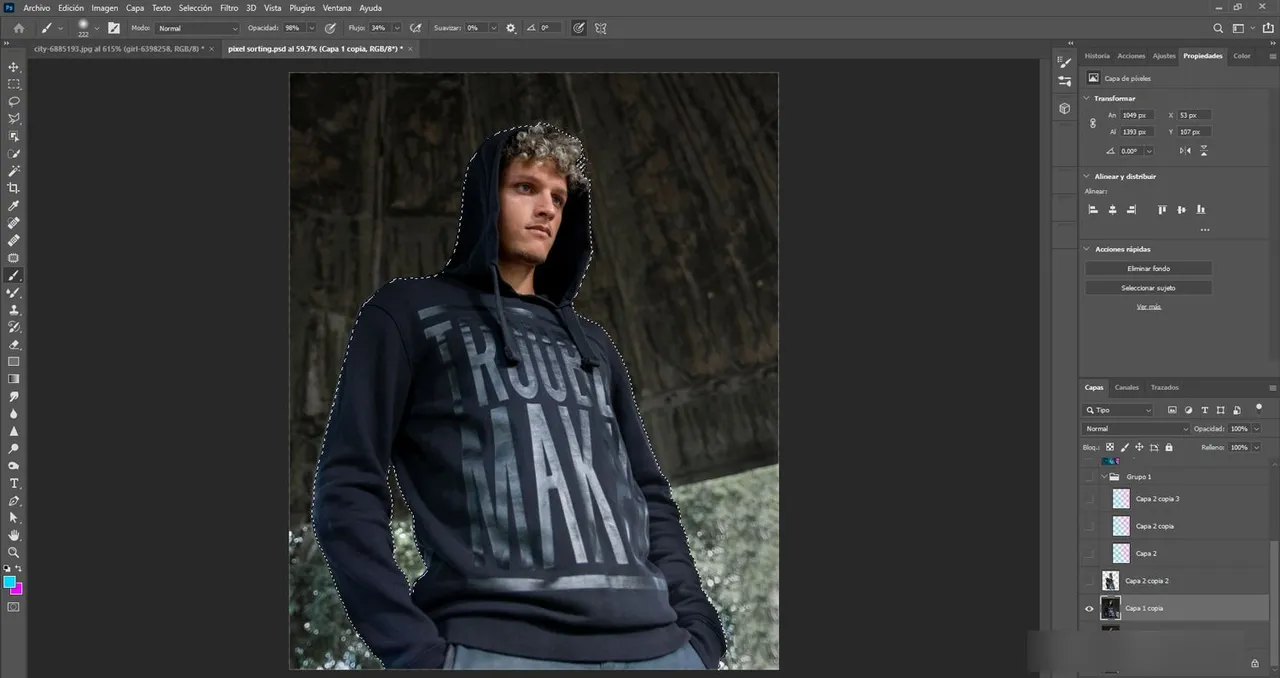Open symmetry paint butterfly icon
1280x678 pixels.
pos(601,28)
